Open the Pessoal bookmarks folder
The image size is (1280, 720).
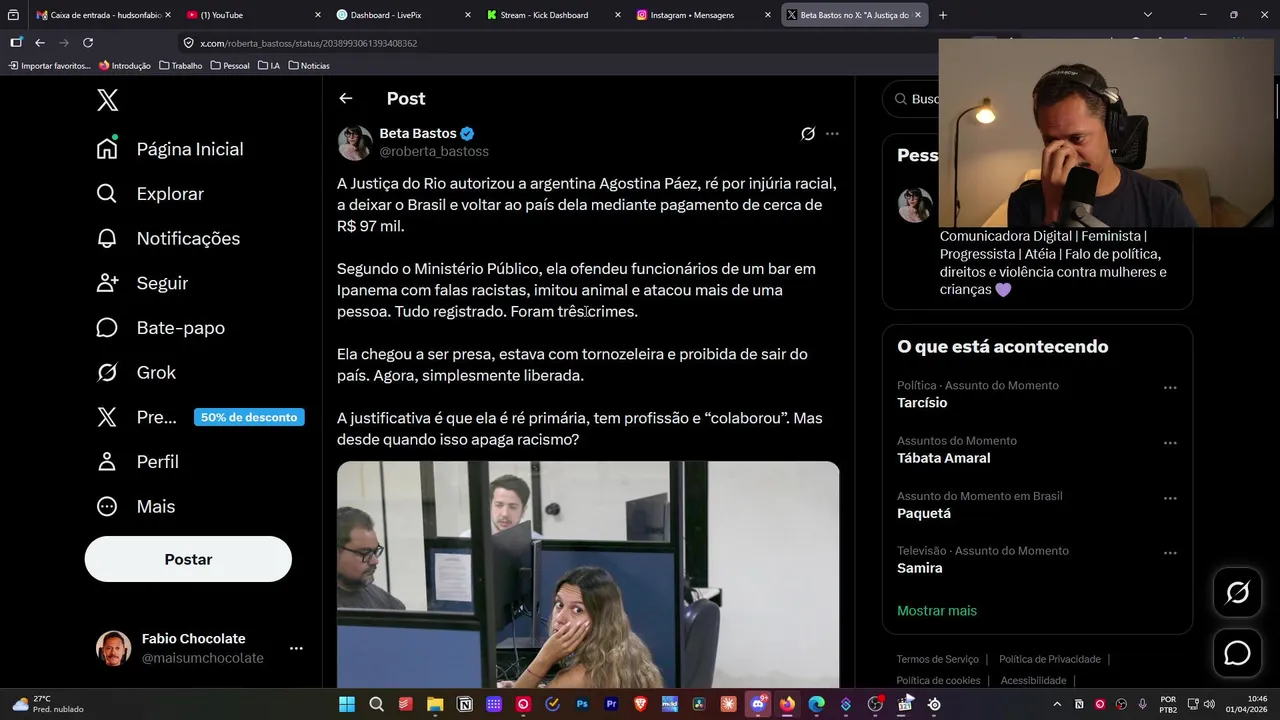pyautogui.click(x=229, y=66)
